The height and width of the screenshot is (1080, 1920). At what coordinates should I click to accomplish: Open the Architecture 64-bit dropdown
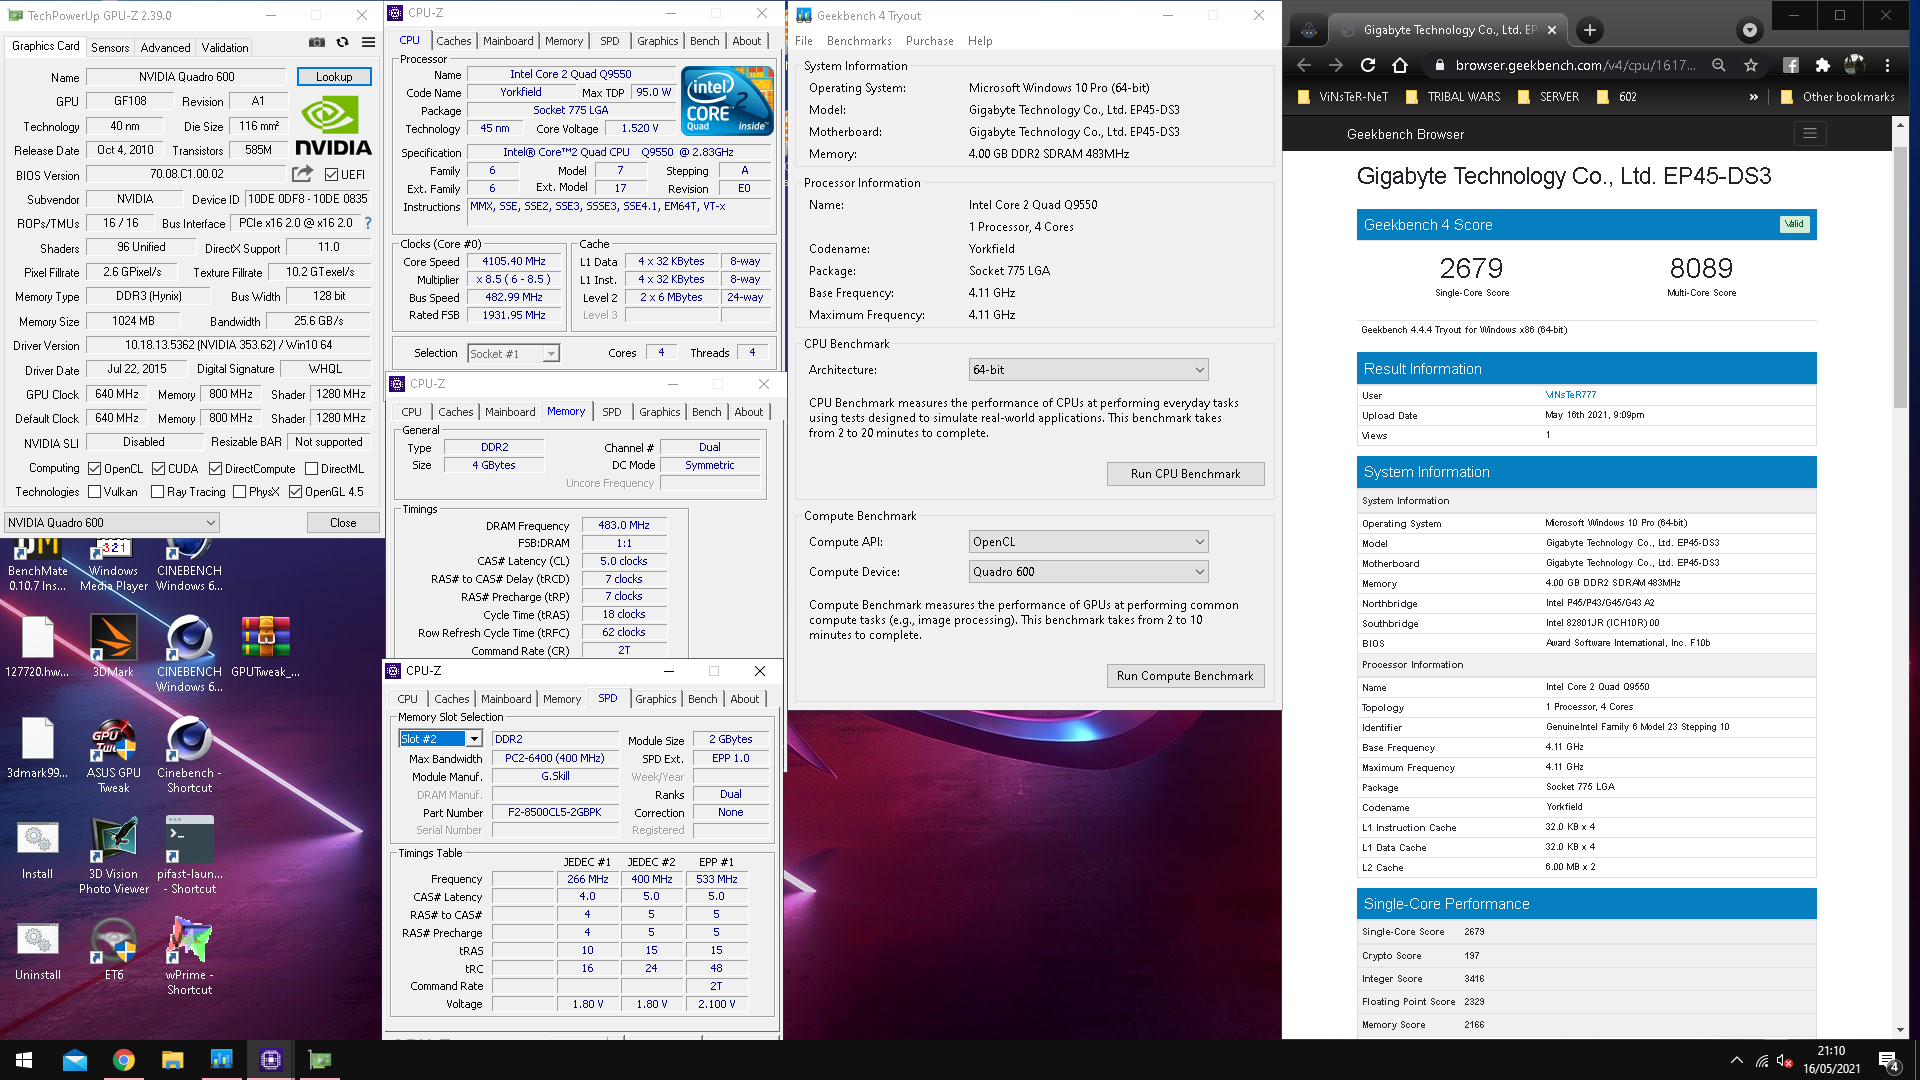(x=1088, y=369)
